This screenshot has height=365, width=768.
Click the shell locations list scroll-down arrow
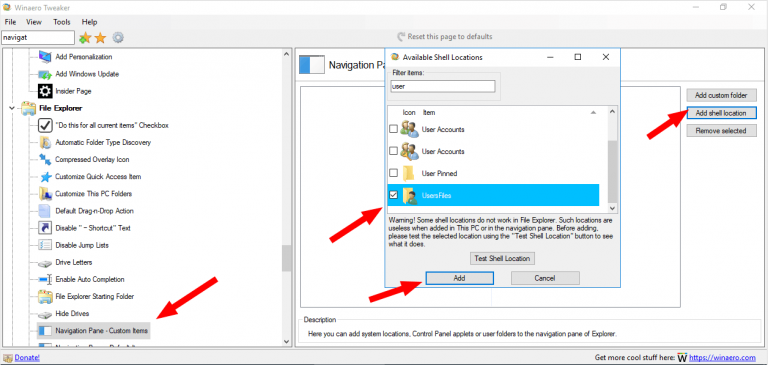[x=612, y=208]
